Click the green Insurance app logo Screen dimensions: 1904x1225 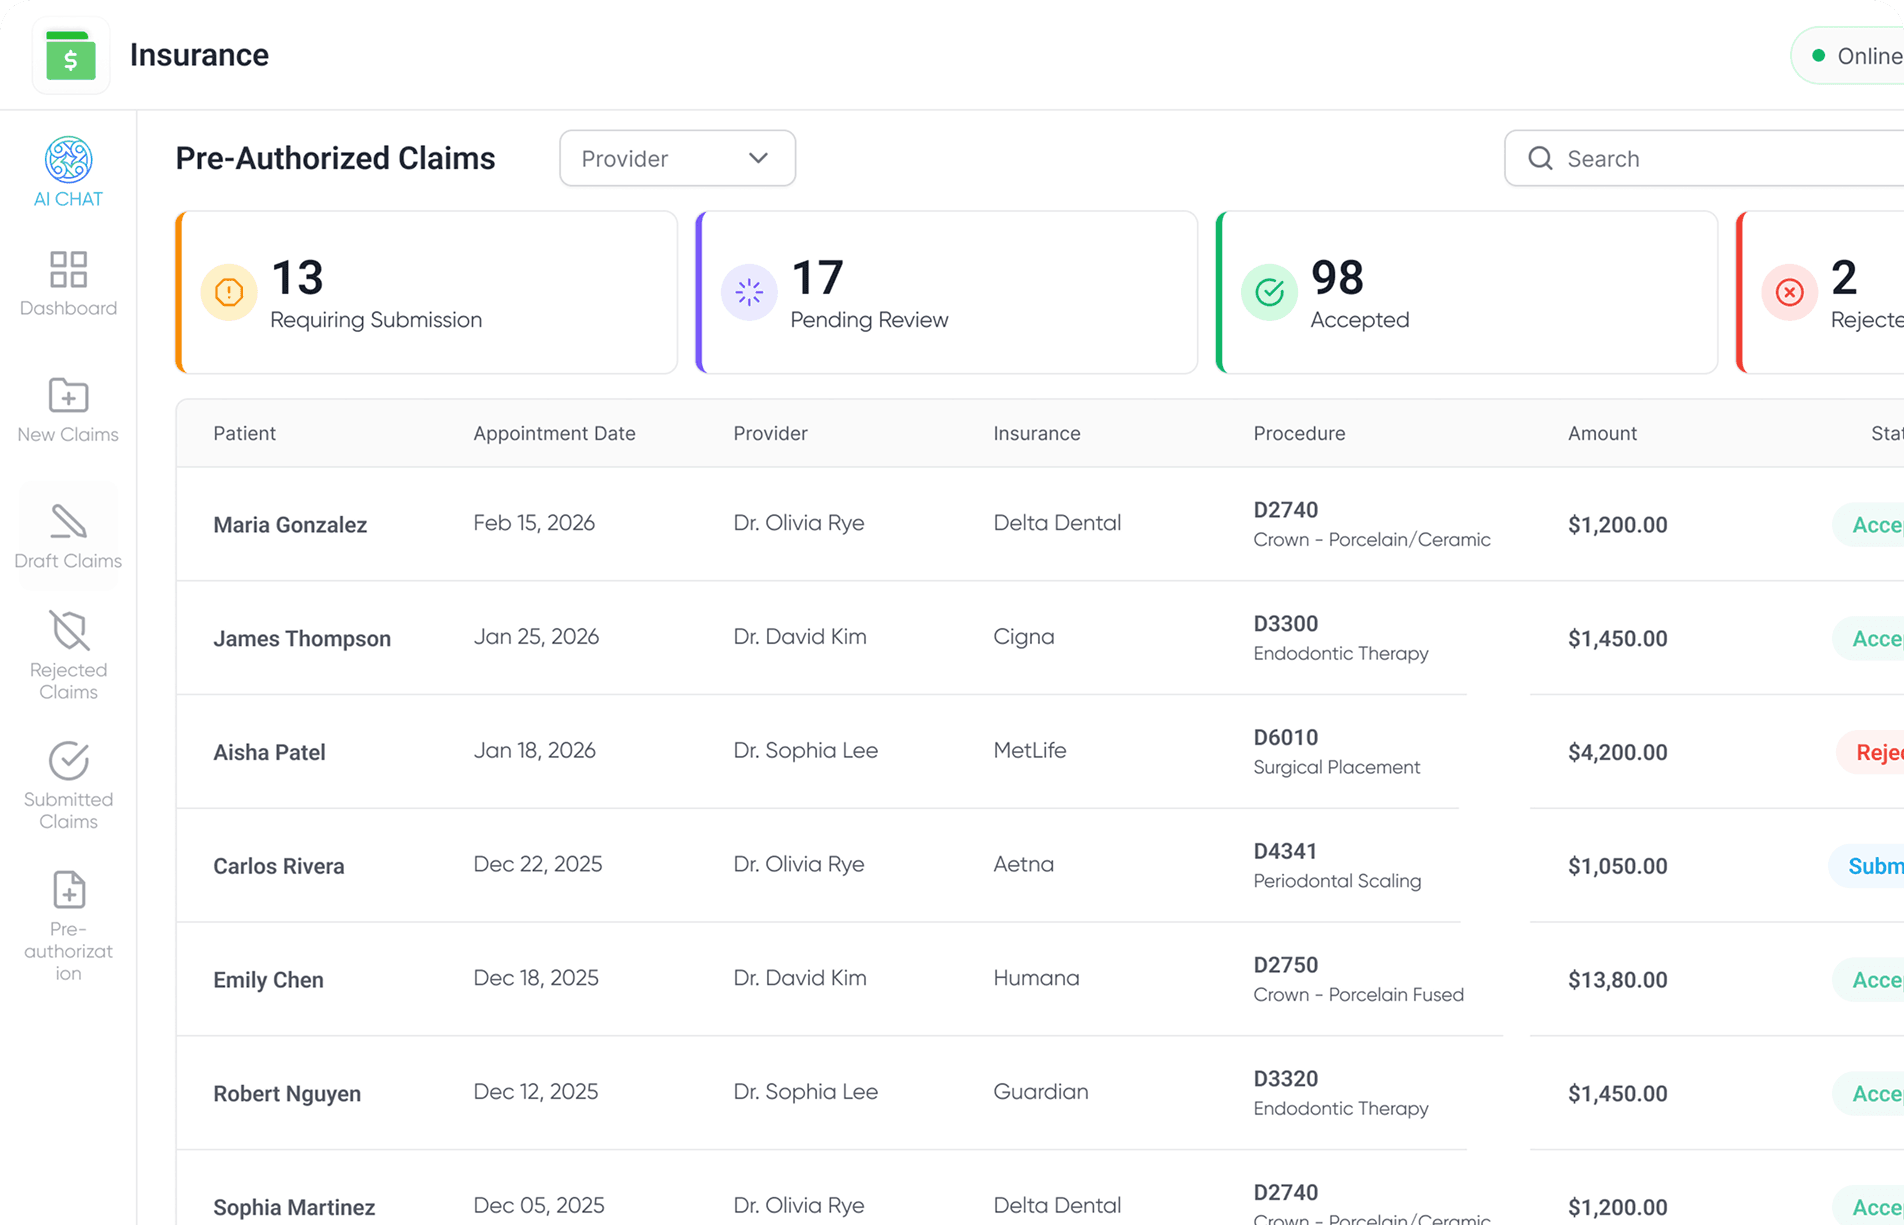point(71,56)
